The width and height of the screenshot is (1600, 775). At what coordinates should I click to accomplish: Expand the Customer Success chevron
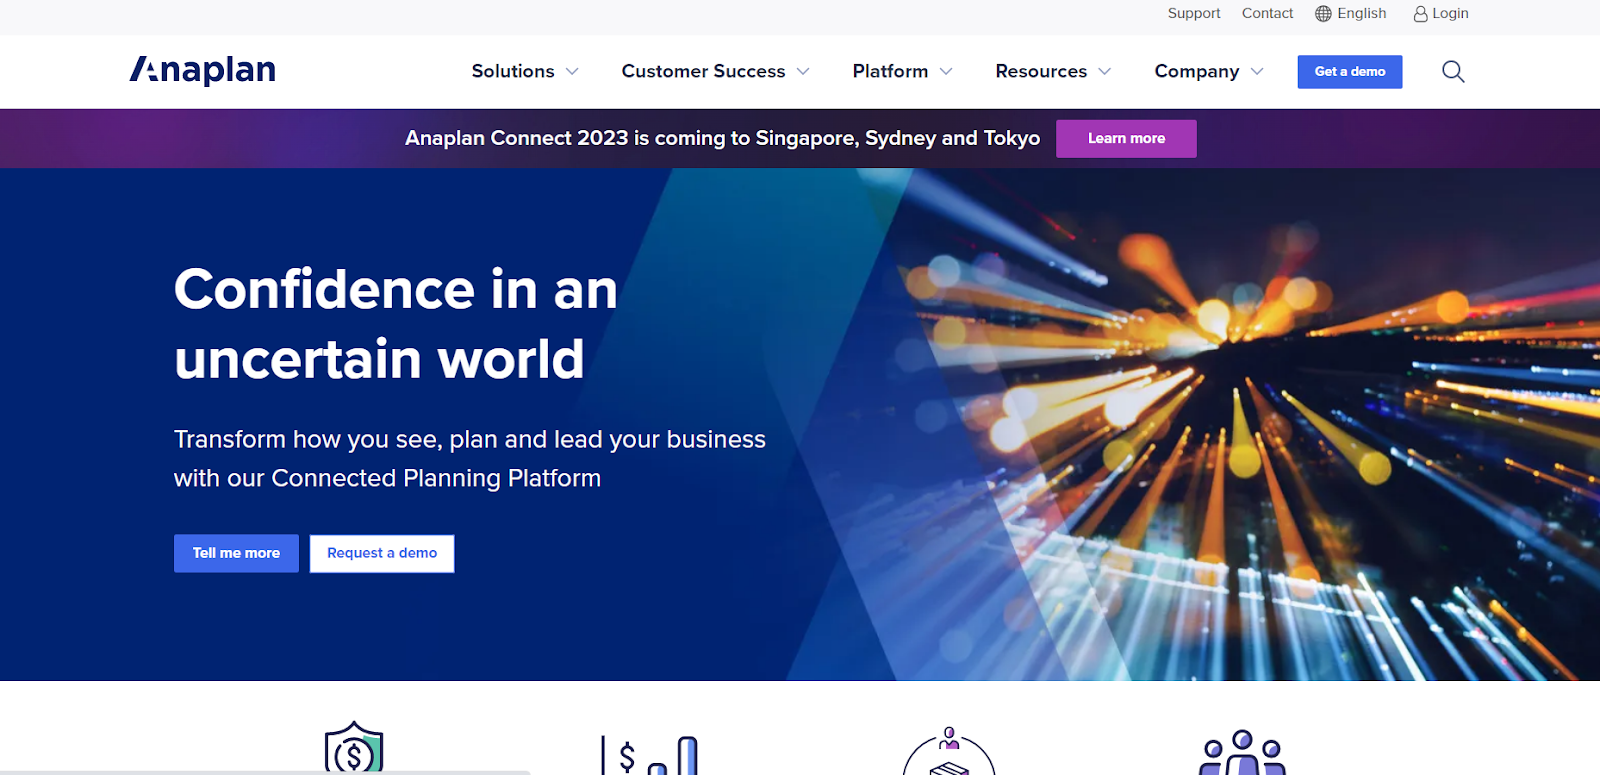803,71
